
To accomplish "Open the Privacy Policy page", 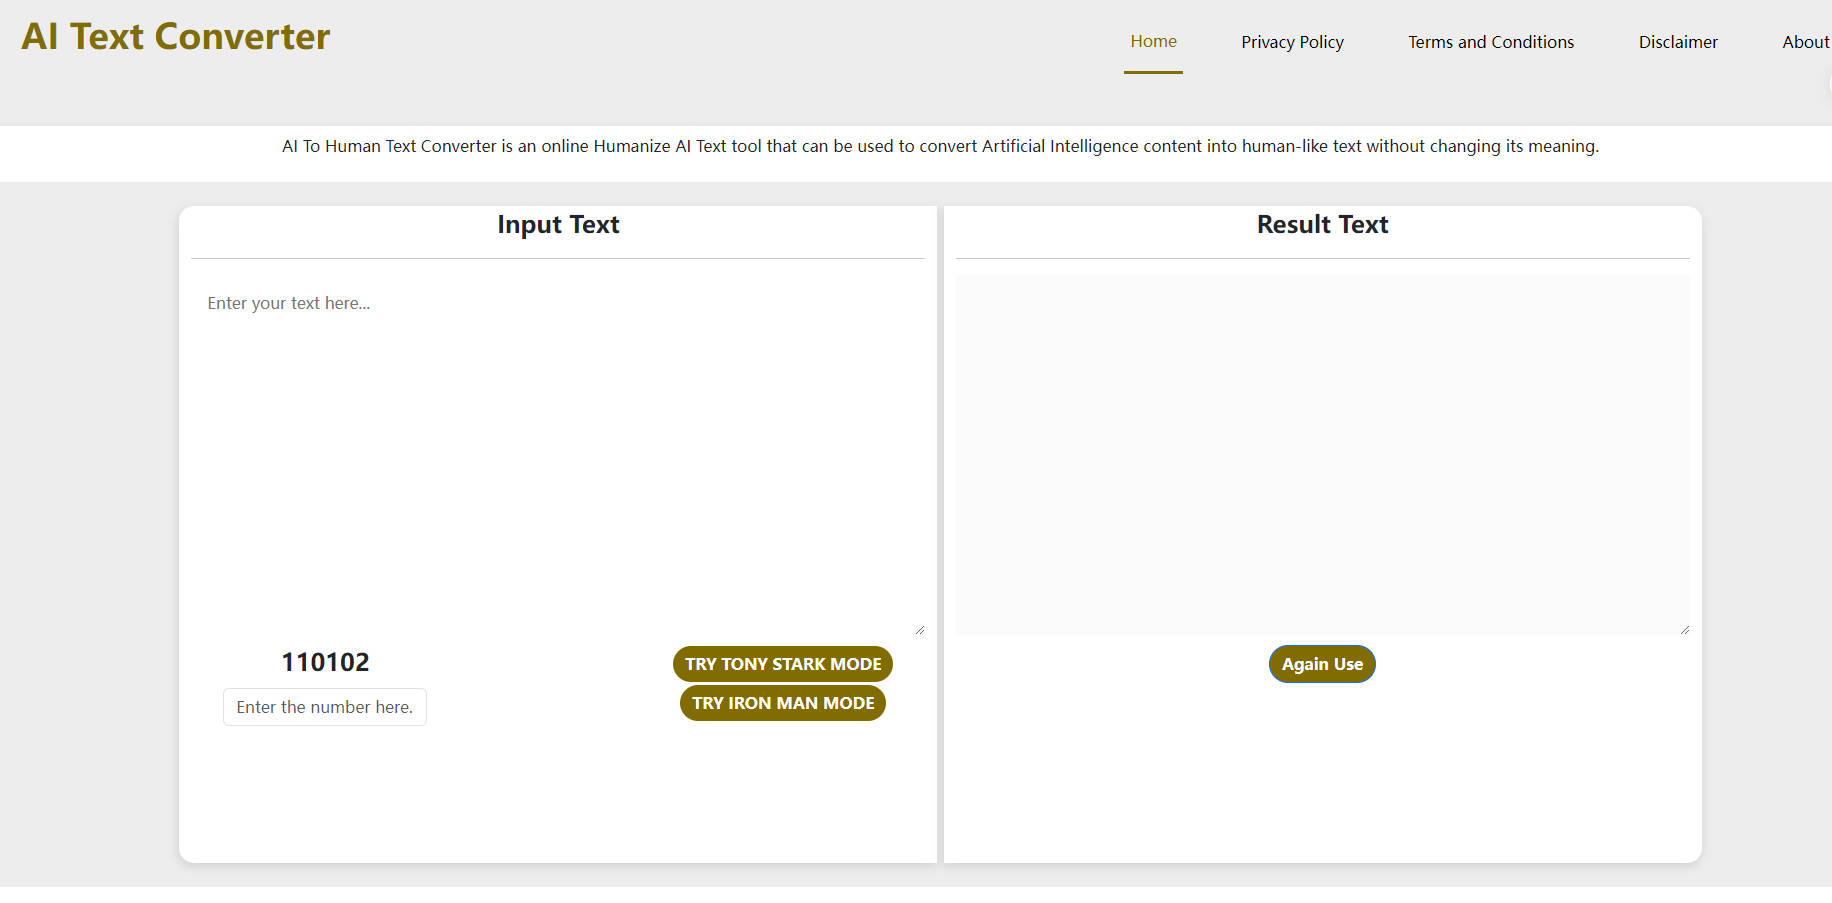I will click(1292, 41).
